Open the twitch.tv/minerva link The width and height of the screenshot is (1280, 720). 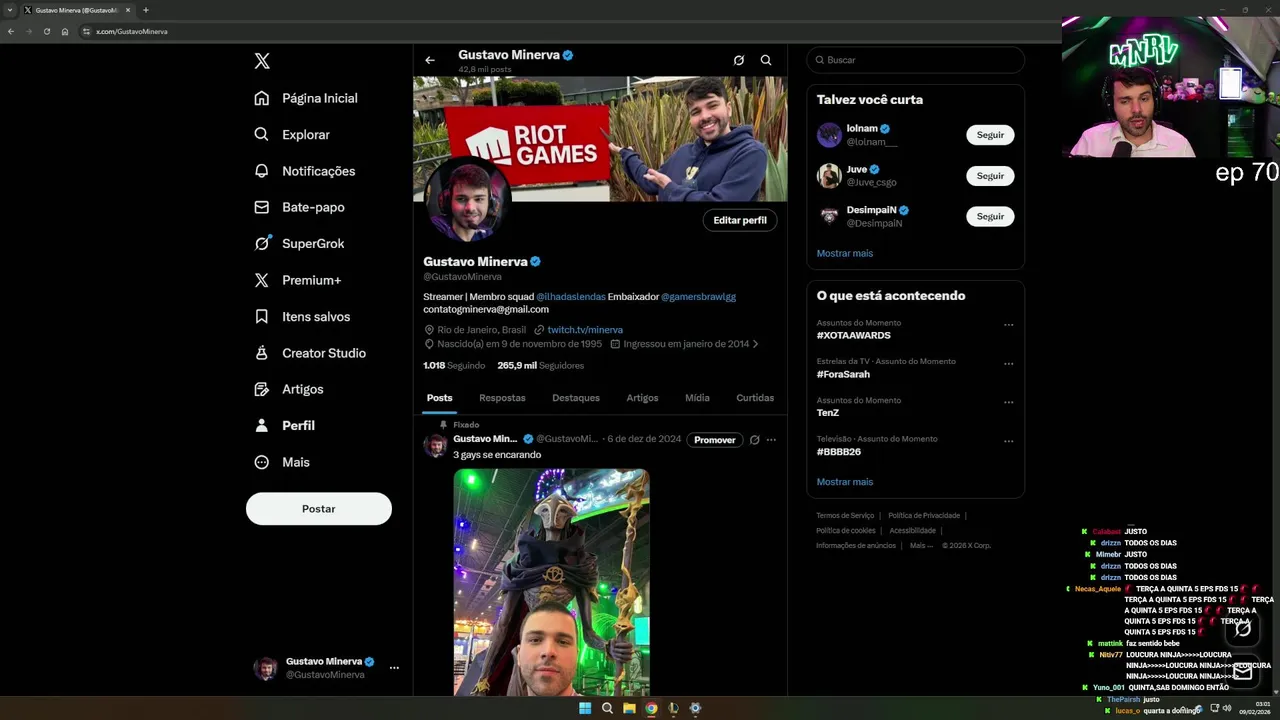(585, 330)
